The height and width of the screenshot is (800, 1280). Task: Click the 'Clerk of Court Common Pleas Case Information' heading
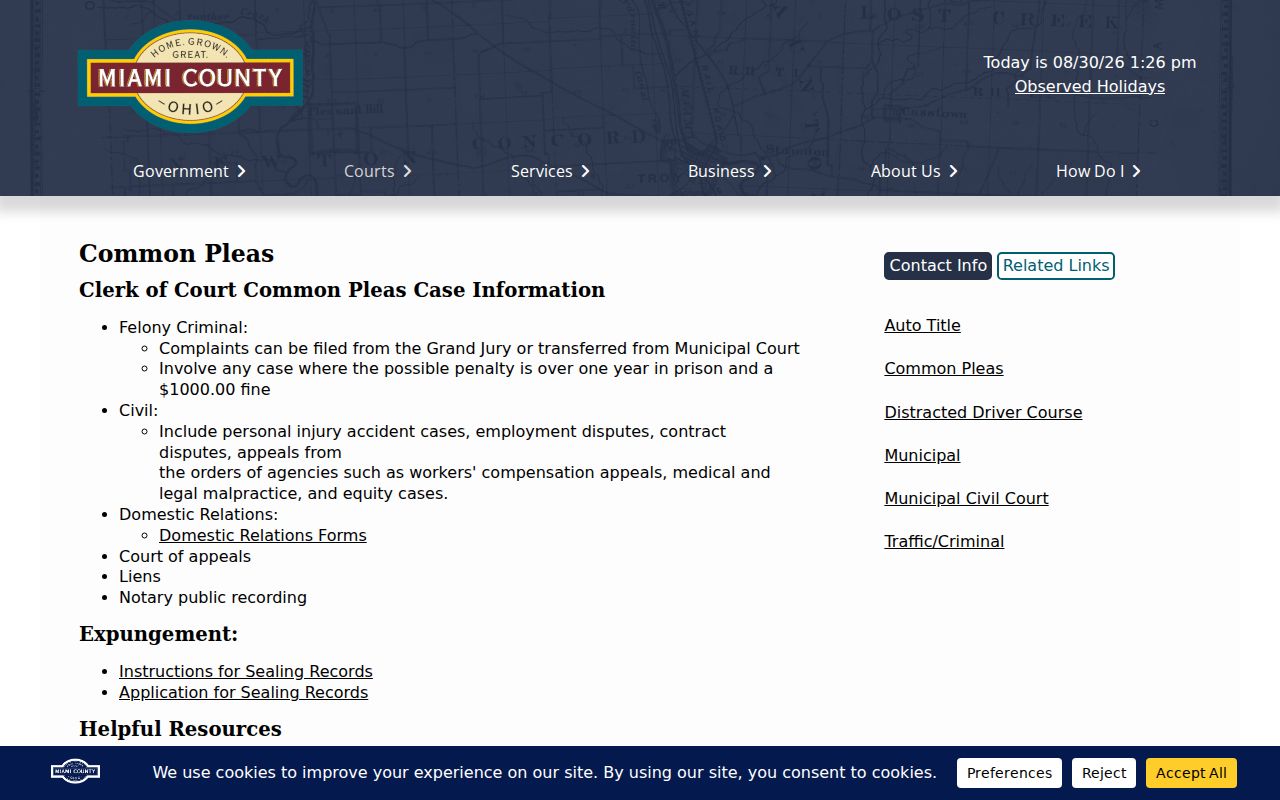(342, 290)
